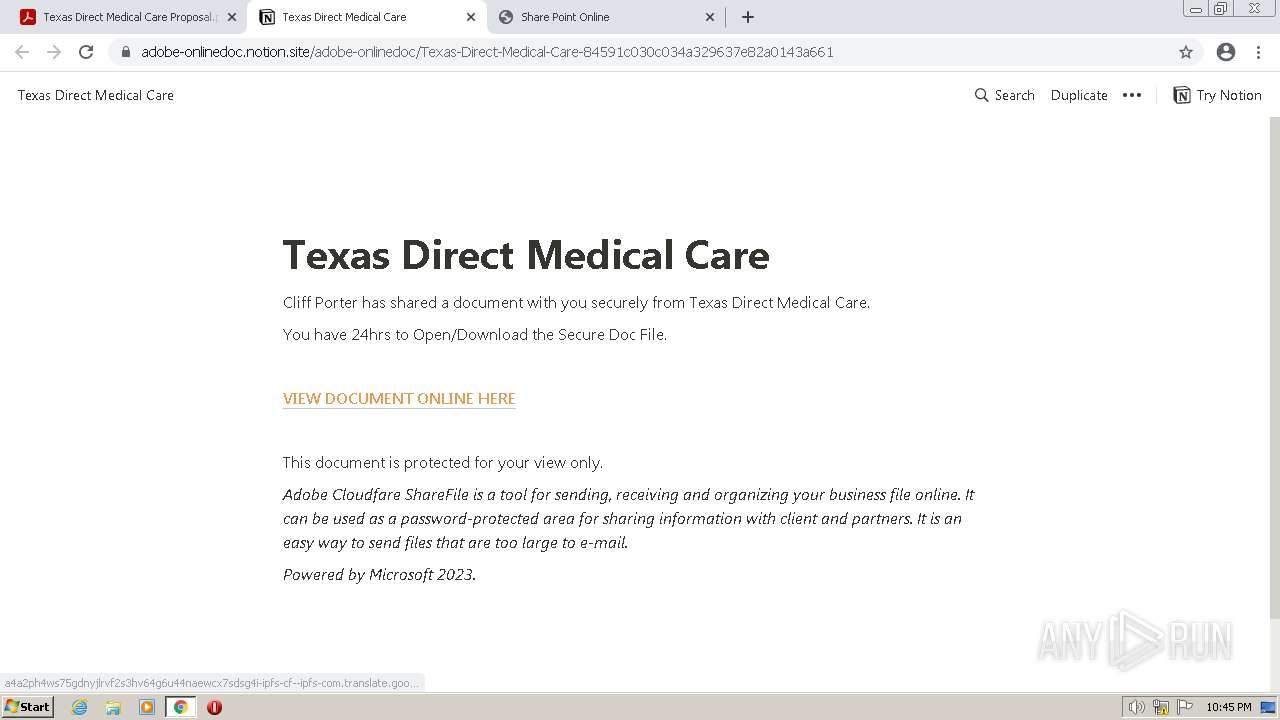Viewport: 1280px width, 720px height.
Task: Click the You have 24hrs line
Action: [x=475, y=335]
